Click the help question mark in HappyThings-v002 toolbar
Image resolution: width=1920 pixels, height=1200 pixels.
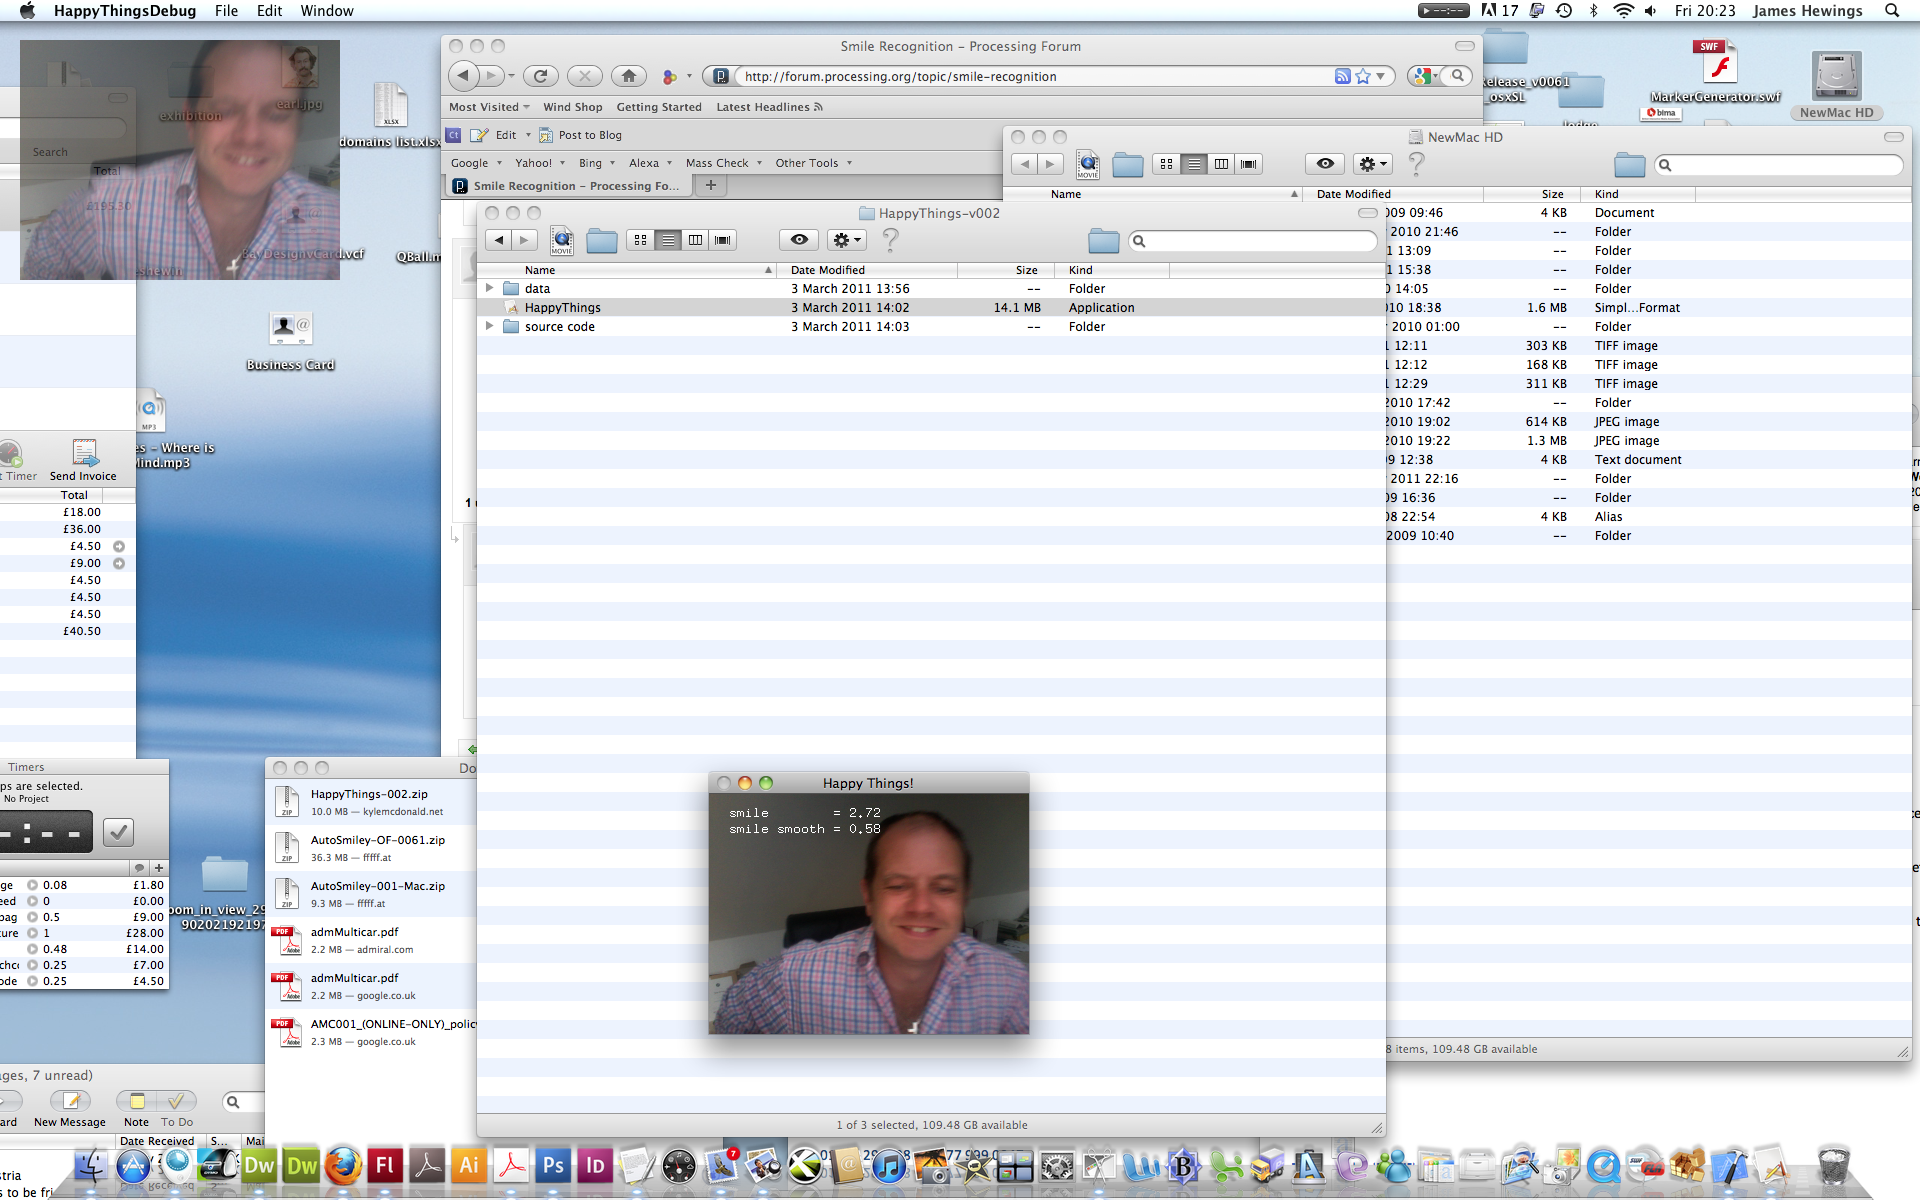[890, 240]
